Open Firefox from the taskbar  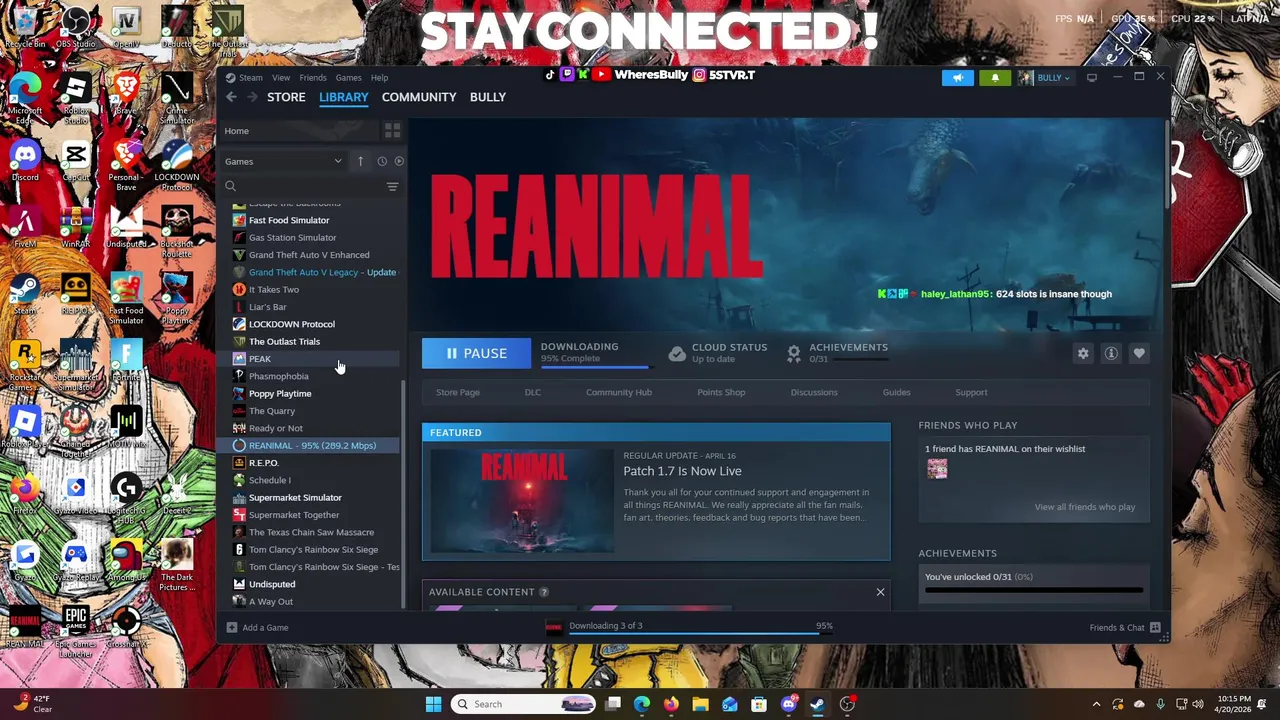(671, 704)
